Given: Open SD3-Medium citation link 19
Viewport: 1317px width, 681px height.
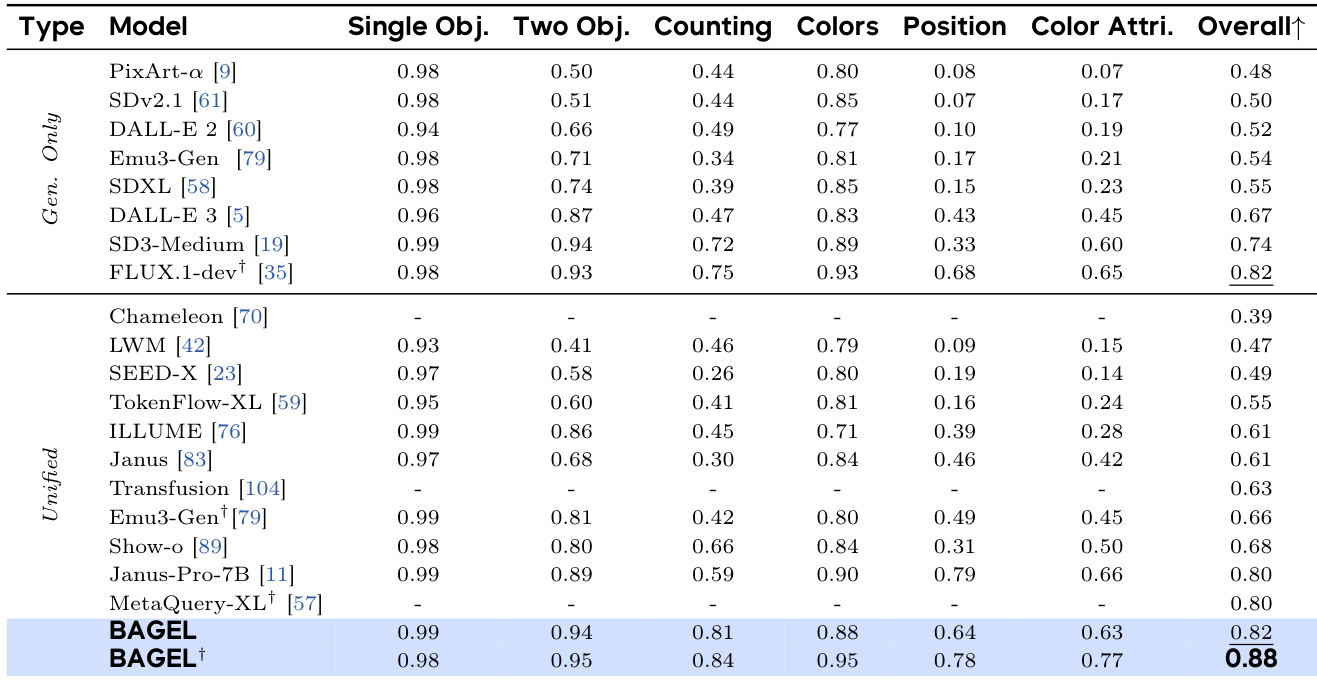Looking at the screenshot, I should pos(272,244).
